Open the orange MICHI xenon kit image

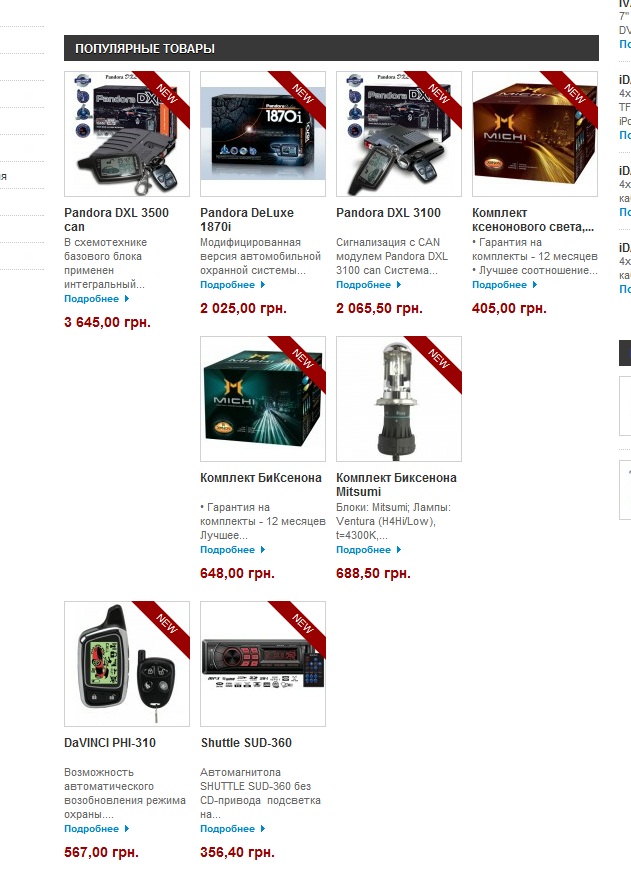pyautogui.click(x=534, y=134)
